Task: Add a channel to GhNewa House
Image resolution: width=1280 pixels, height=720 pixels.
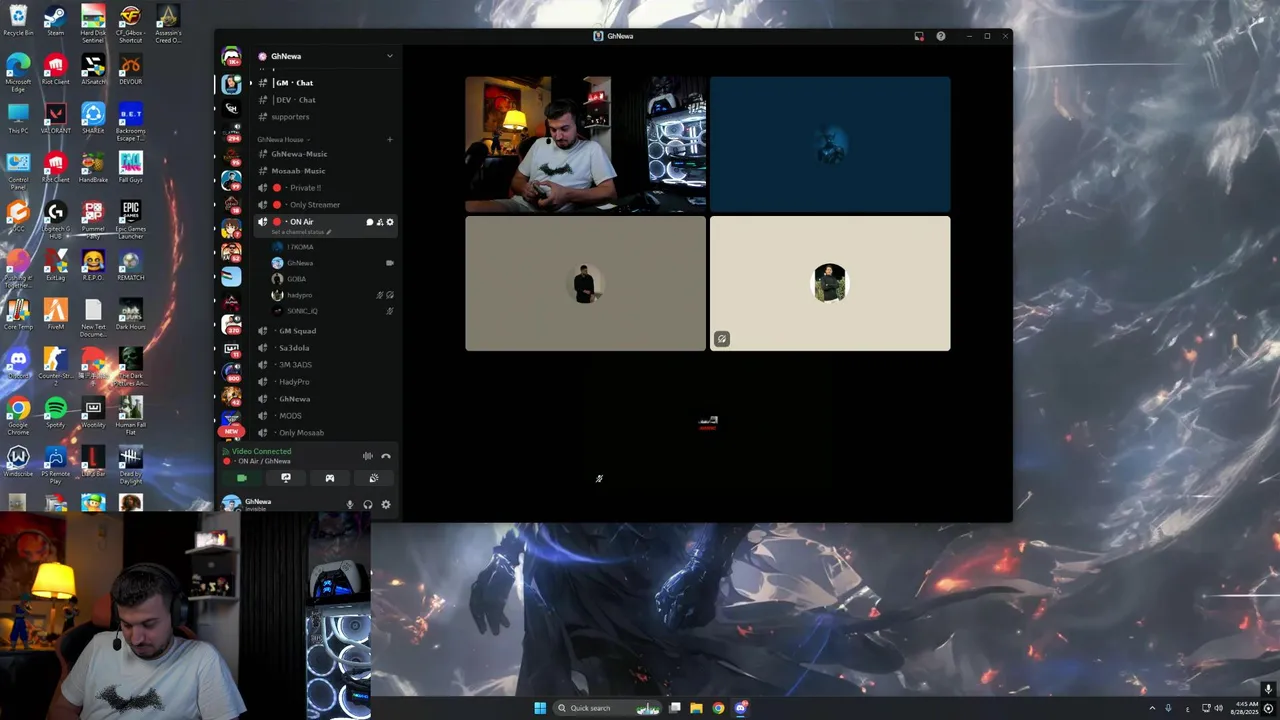Action: [x=390, y=140]
